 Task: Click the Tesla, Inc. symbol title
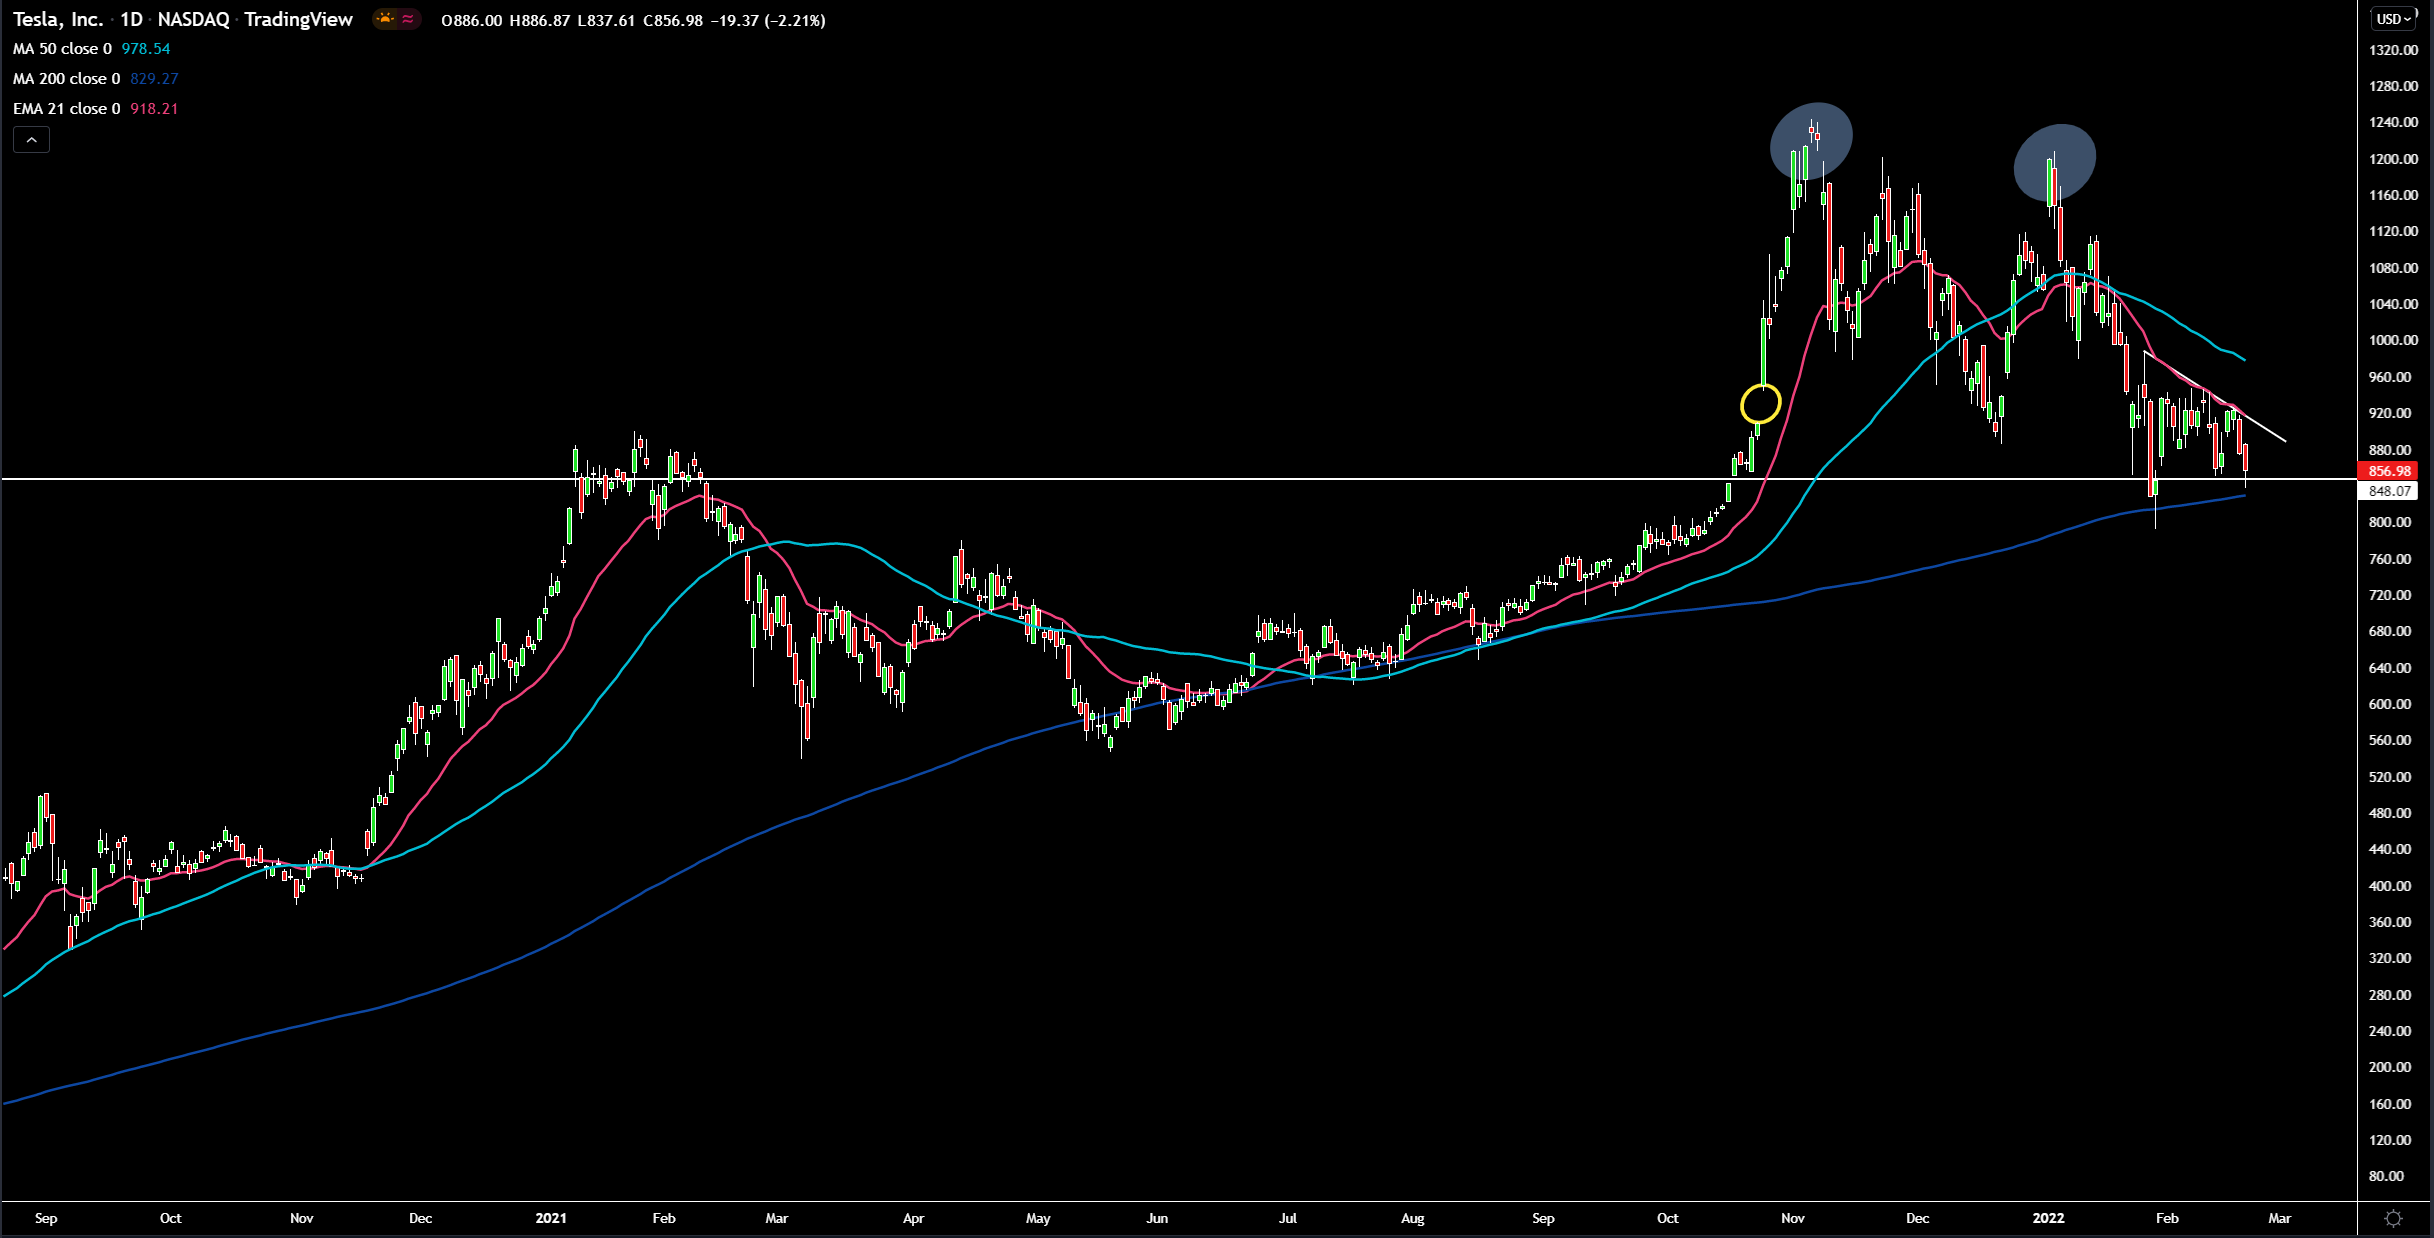point(58,19)
